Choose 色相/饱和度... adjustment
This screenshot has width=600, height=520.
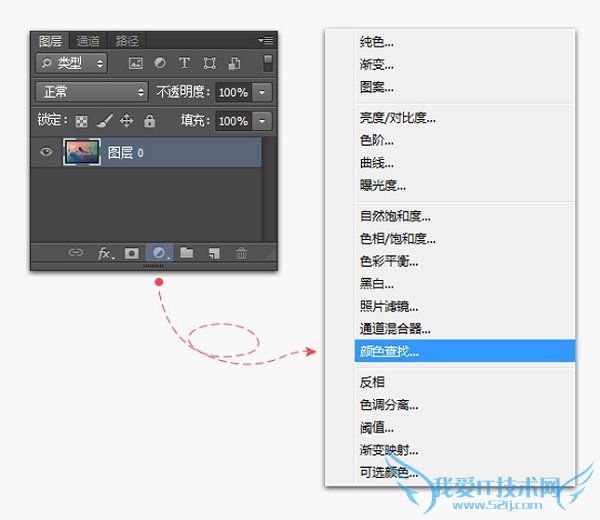(465, 239)
